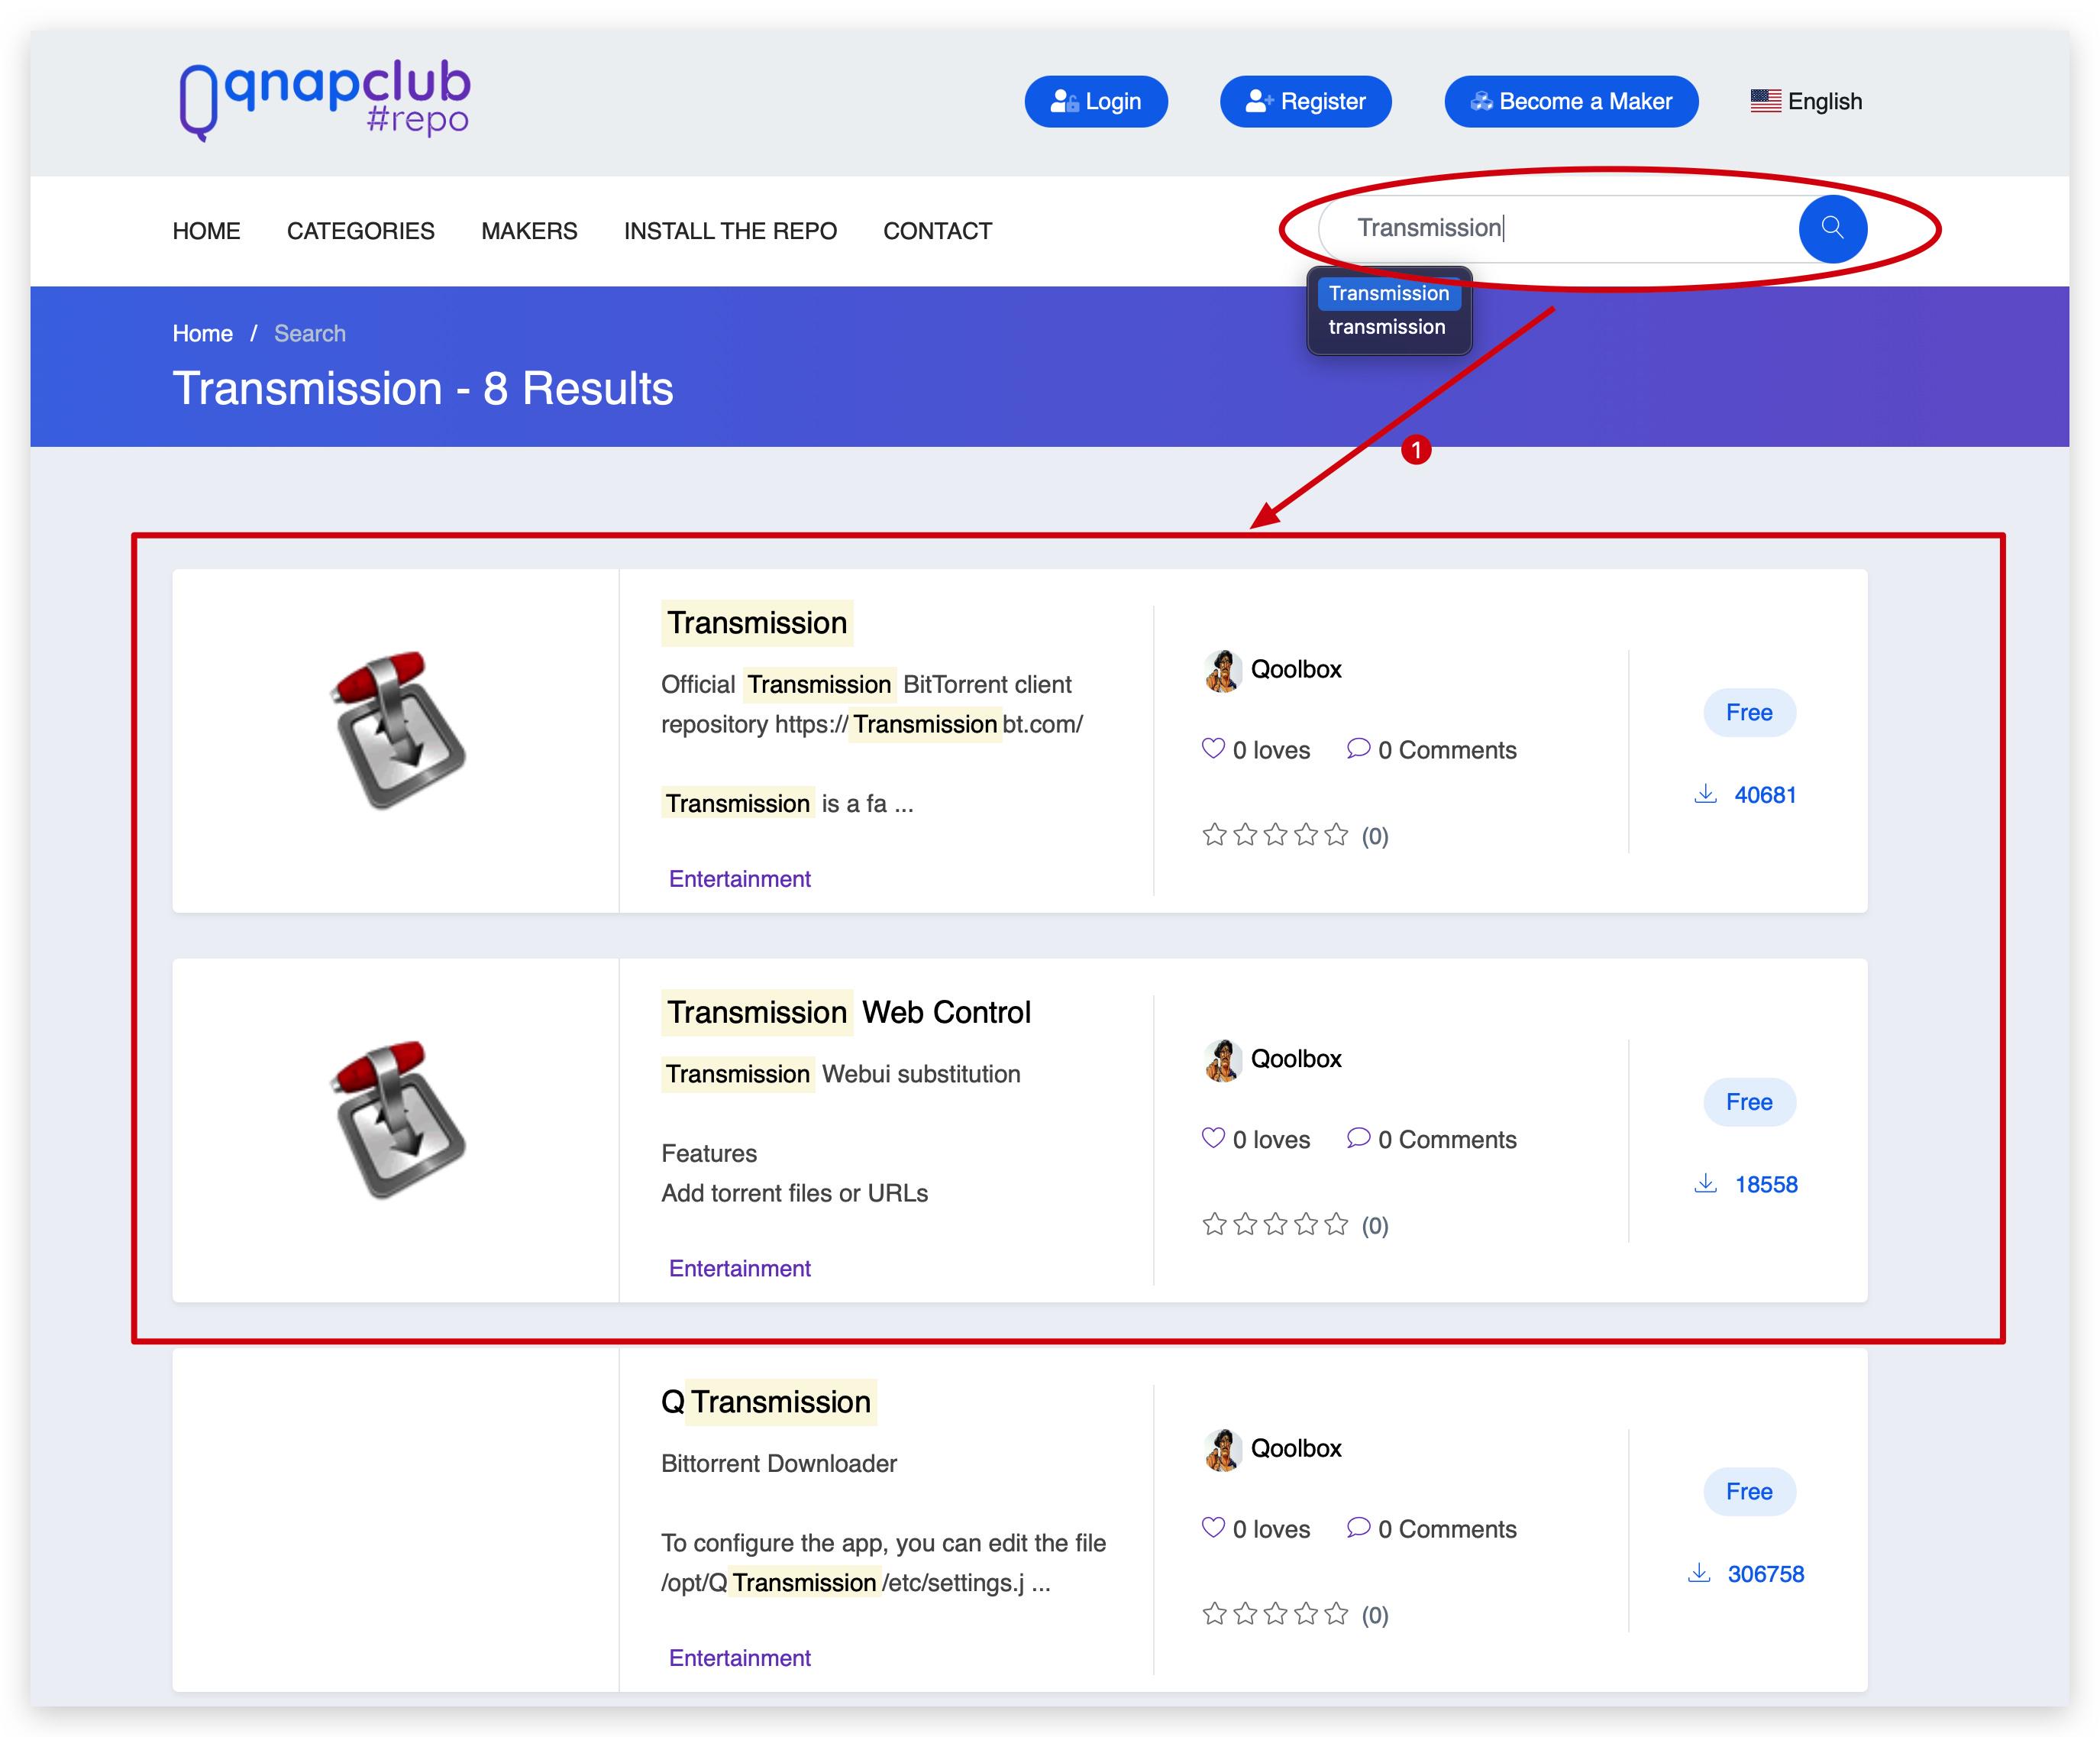
Task: Click download icon beside 40681
Action: 1705,795
